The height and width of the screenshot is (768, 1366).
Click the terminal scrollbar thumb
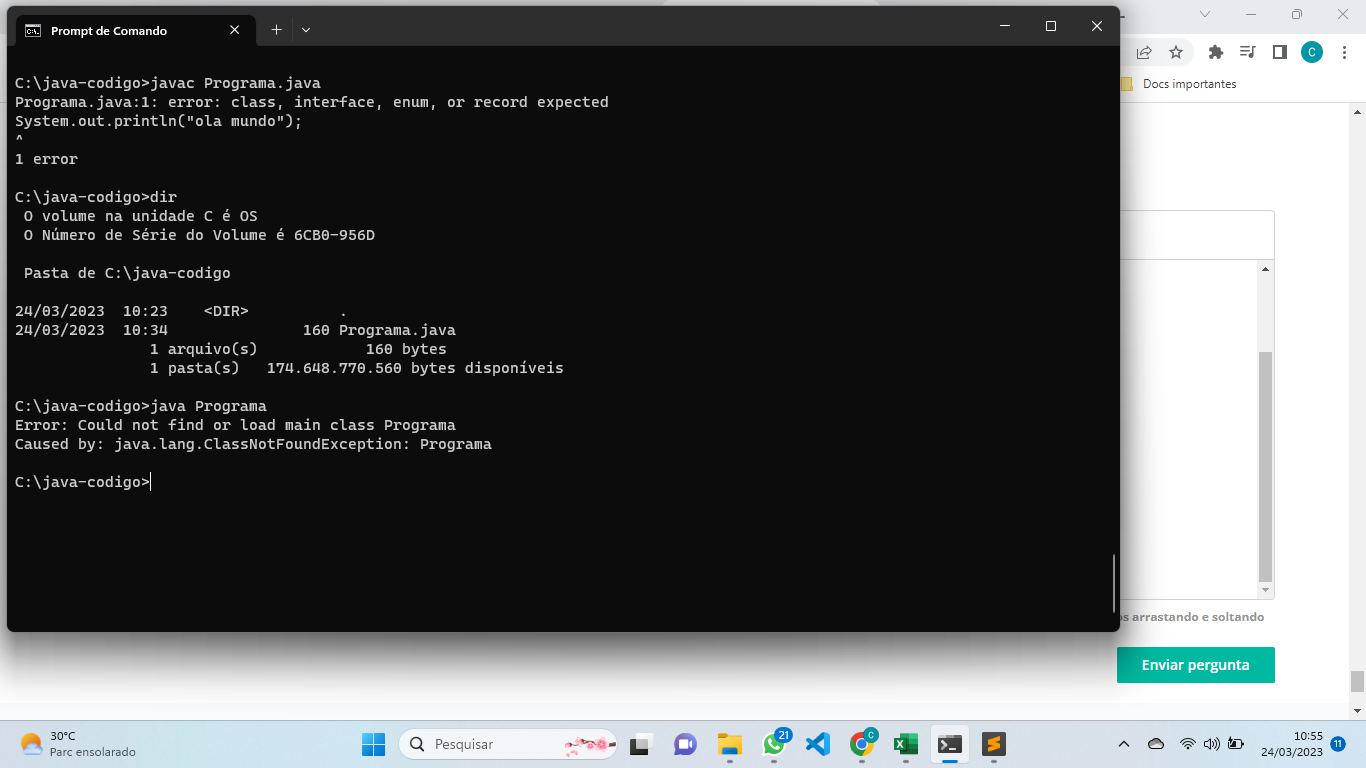coord(1114,583)
